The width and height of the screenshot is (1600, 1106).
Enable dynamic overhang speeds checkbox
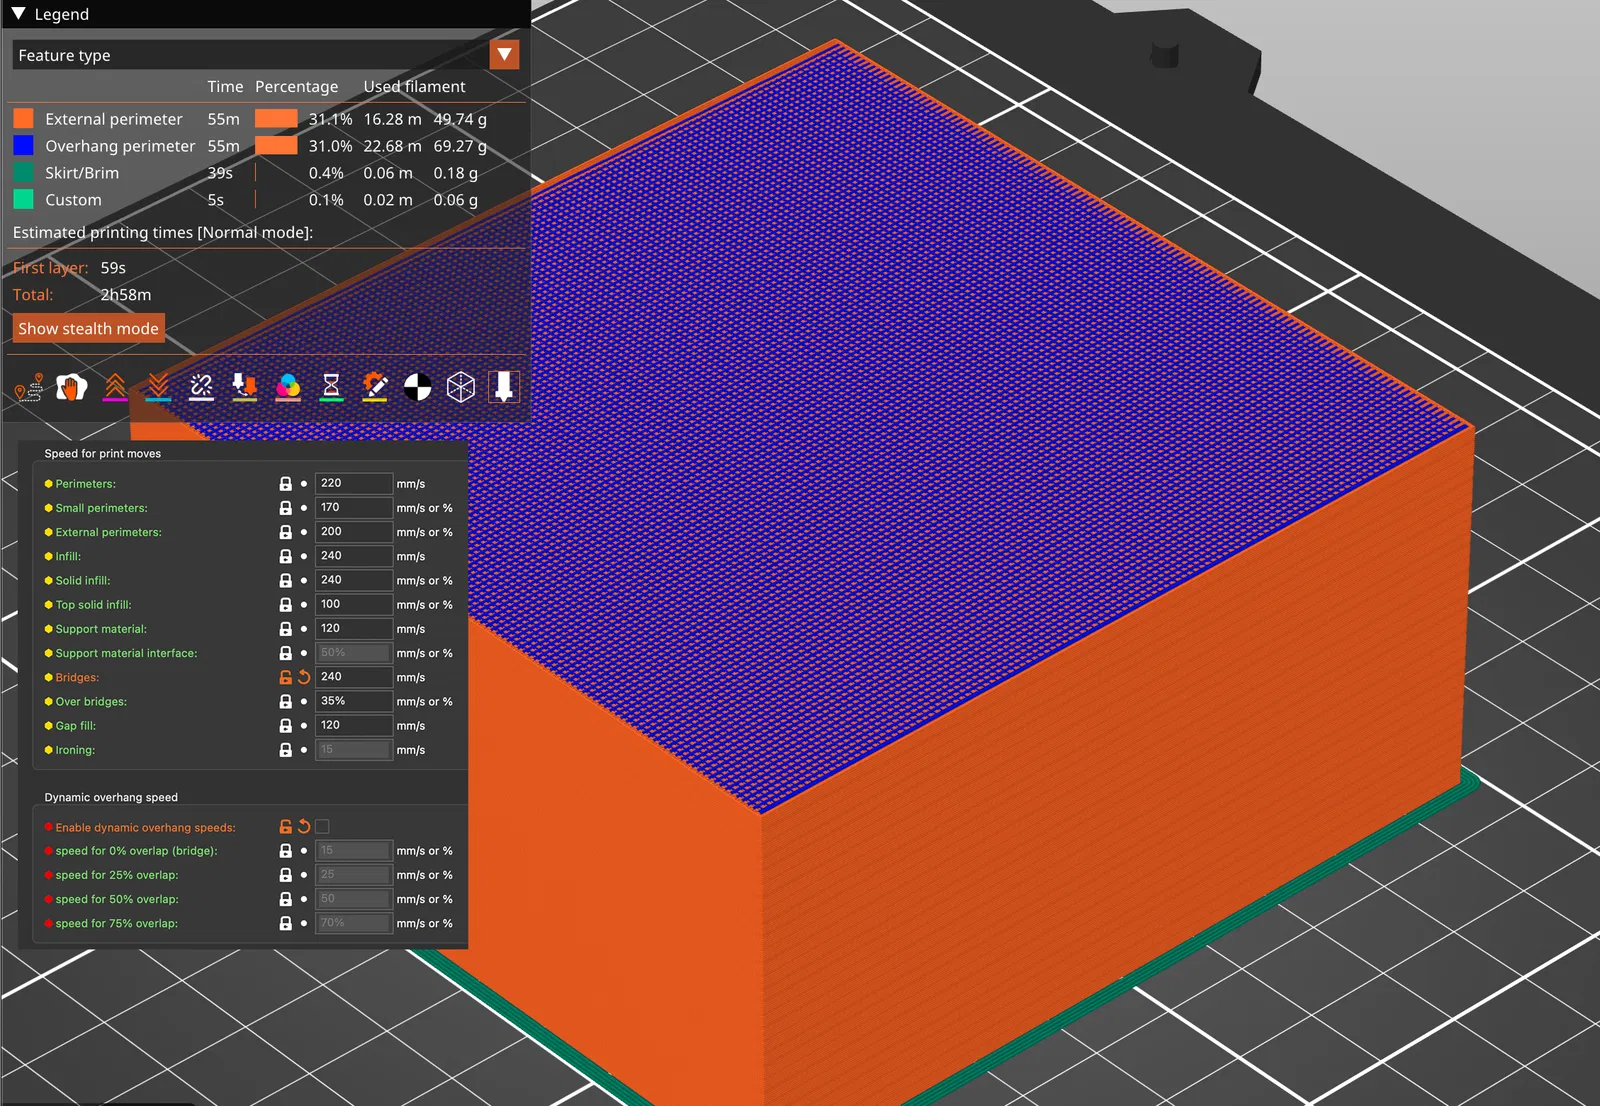pos(322,827)
